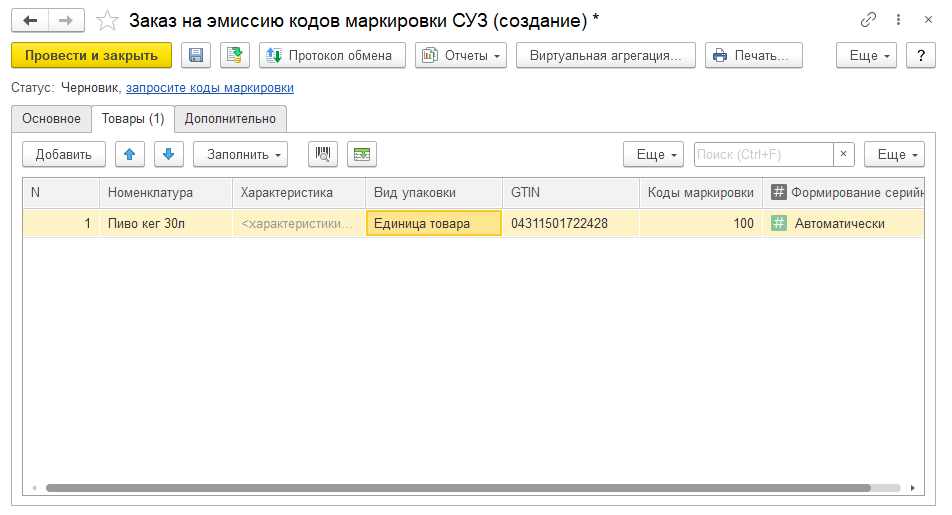Open the Дополнительно tab
Image resolution: width=952 pixels, height=515 pixels.
(230, 119)
